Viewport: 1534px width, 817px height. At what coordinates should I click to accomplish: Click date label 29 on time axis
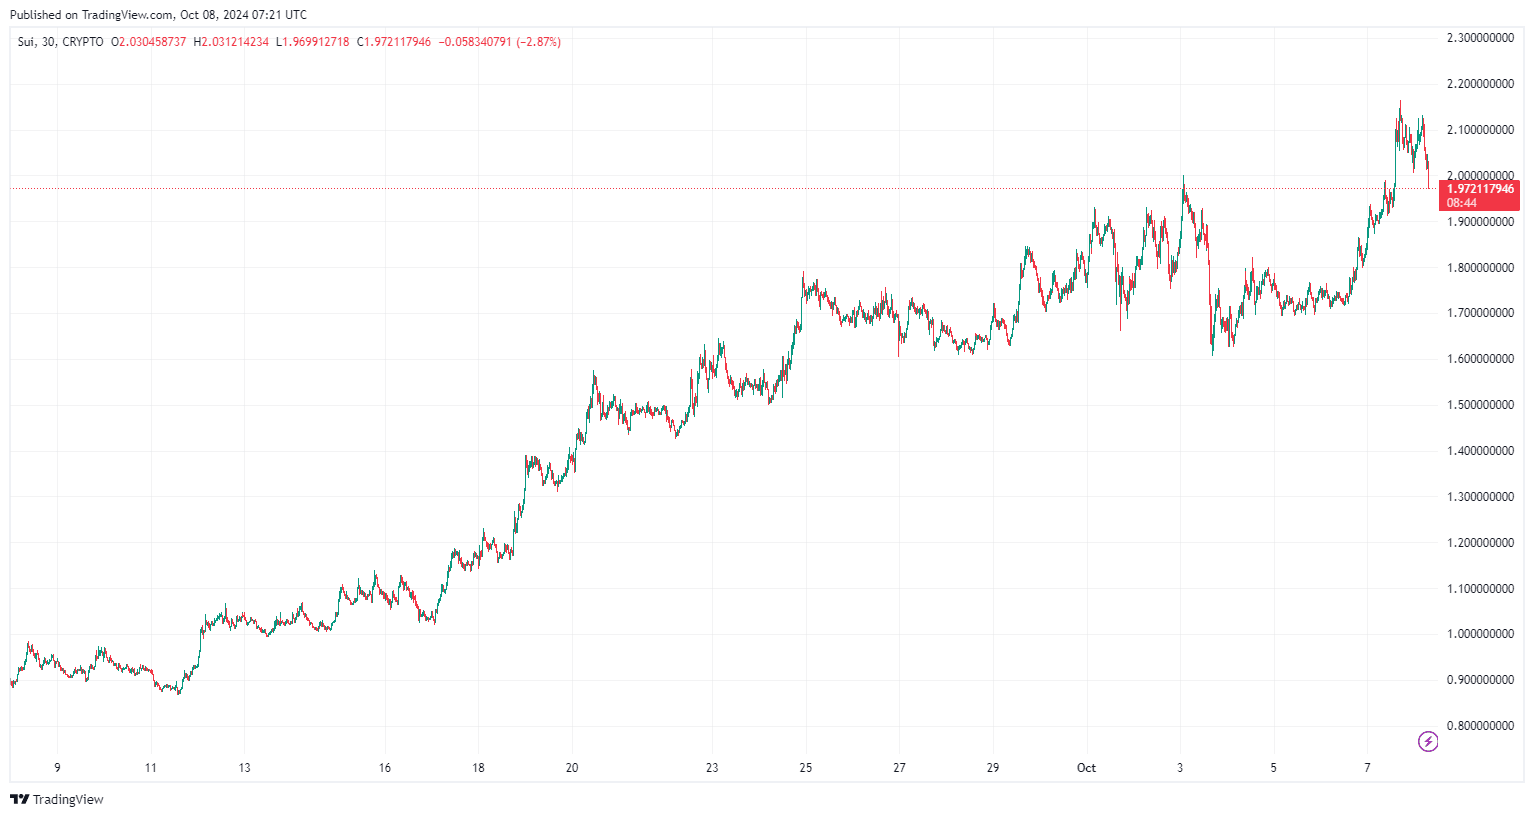coord(993,768)
